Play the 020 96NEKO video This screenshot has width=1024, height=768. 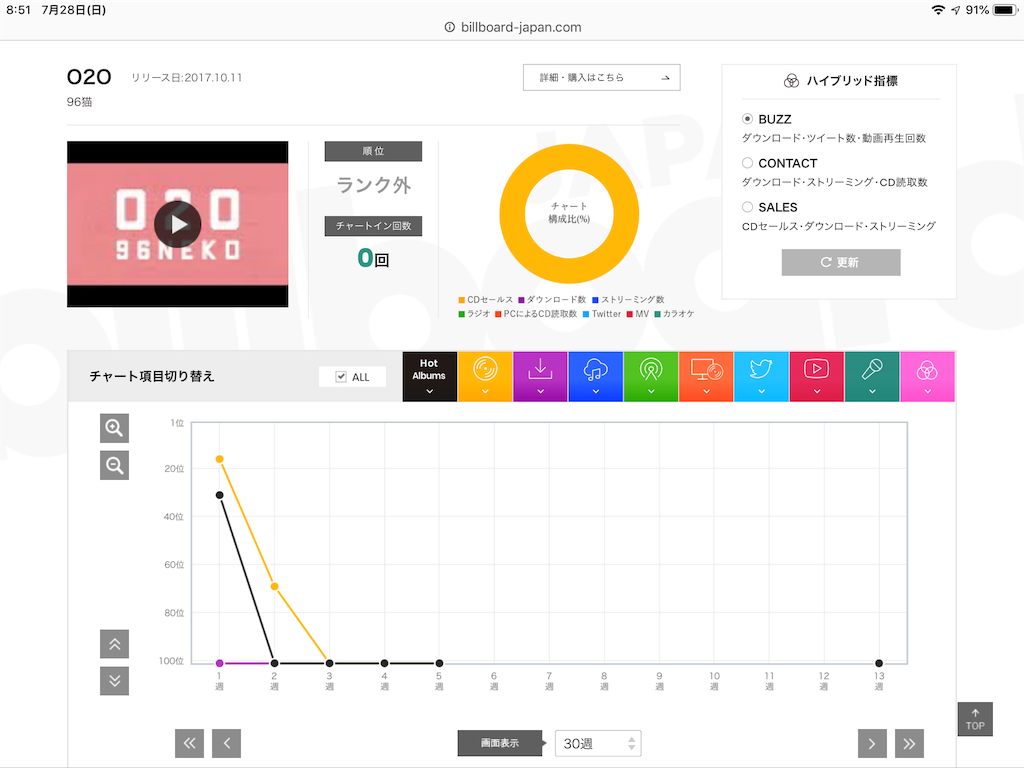click(178, 224)
